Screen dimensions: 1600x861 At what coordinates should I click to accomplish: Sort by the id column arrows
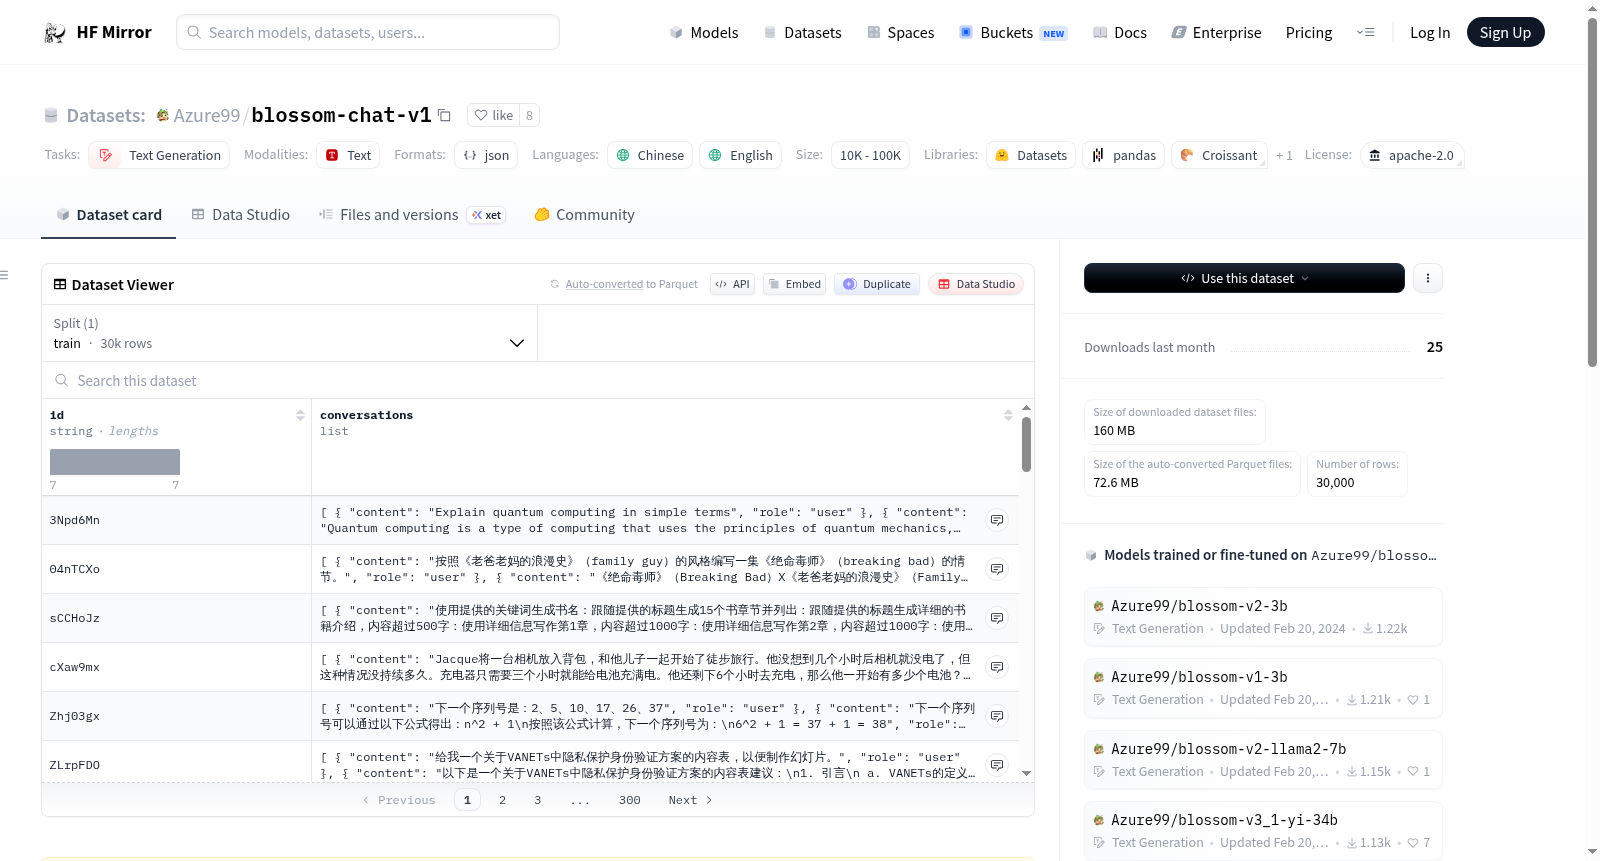pos(300,415)
